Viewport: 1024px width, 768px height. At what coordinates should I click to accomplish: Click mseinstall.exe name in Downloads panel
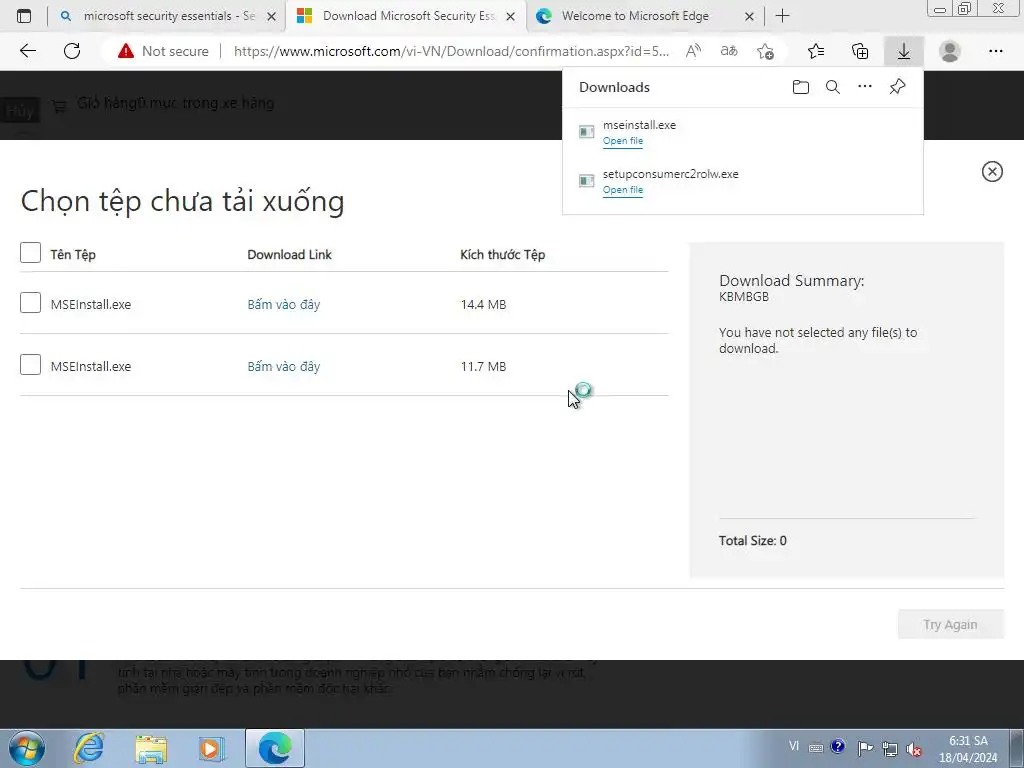point(639,125)
